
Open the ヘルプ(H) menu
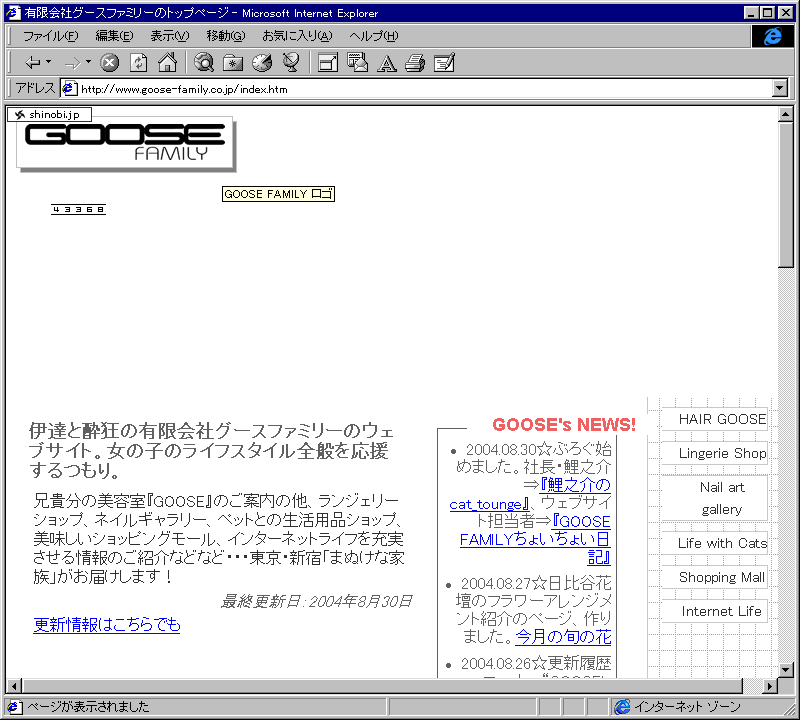pos(373,36)
